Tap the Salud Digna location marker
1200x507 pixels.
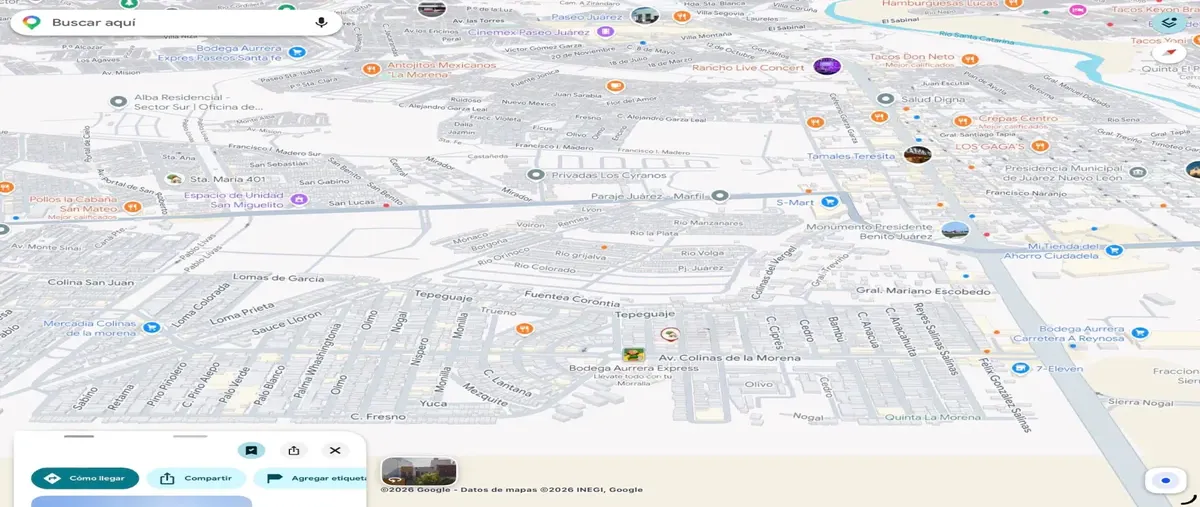(x=885, y=99)
